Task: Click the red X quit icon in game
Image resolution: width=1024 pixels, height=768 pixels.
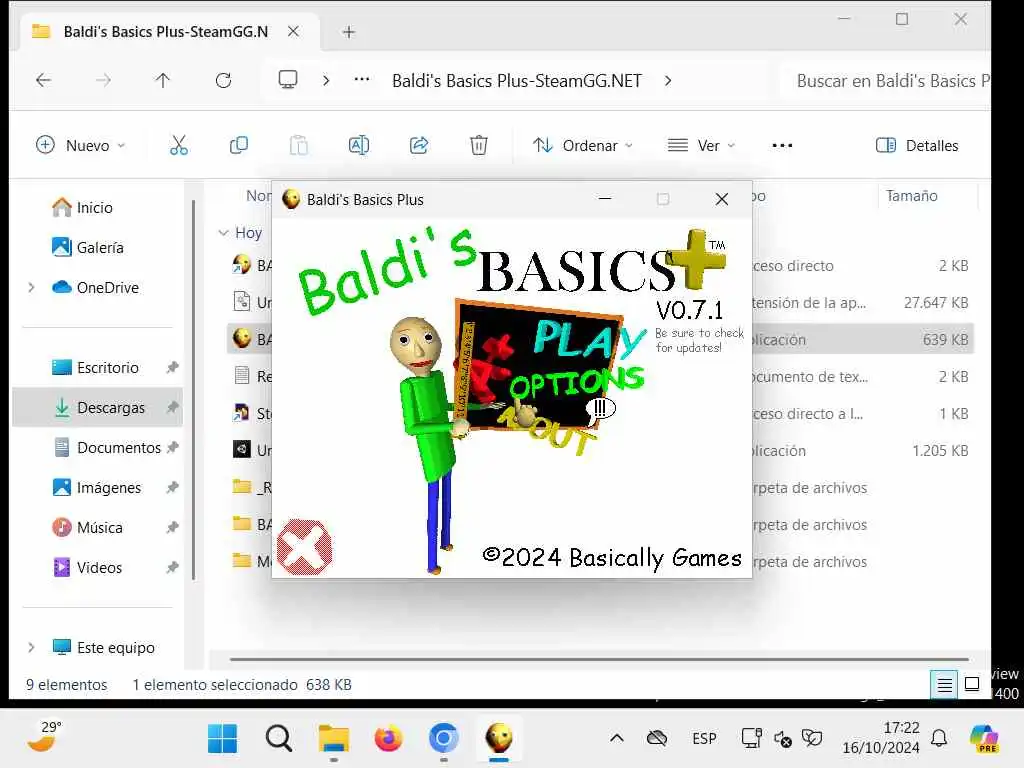Action: (304, 547)
